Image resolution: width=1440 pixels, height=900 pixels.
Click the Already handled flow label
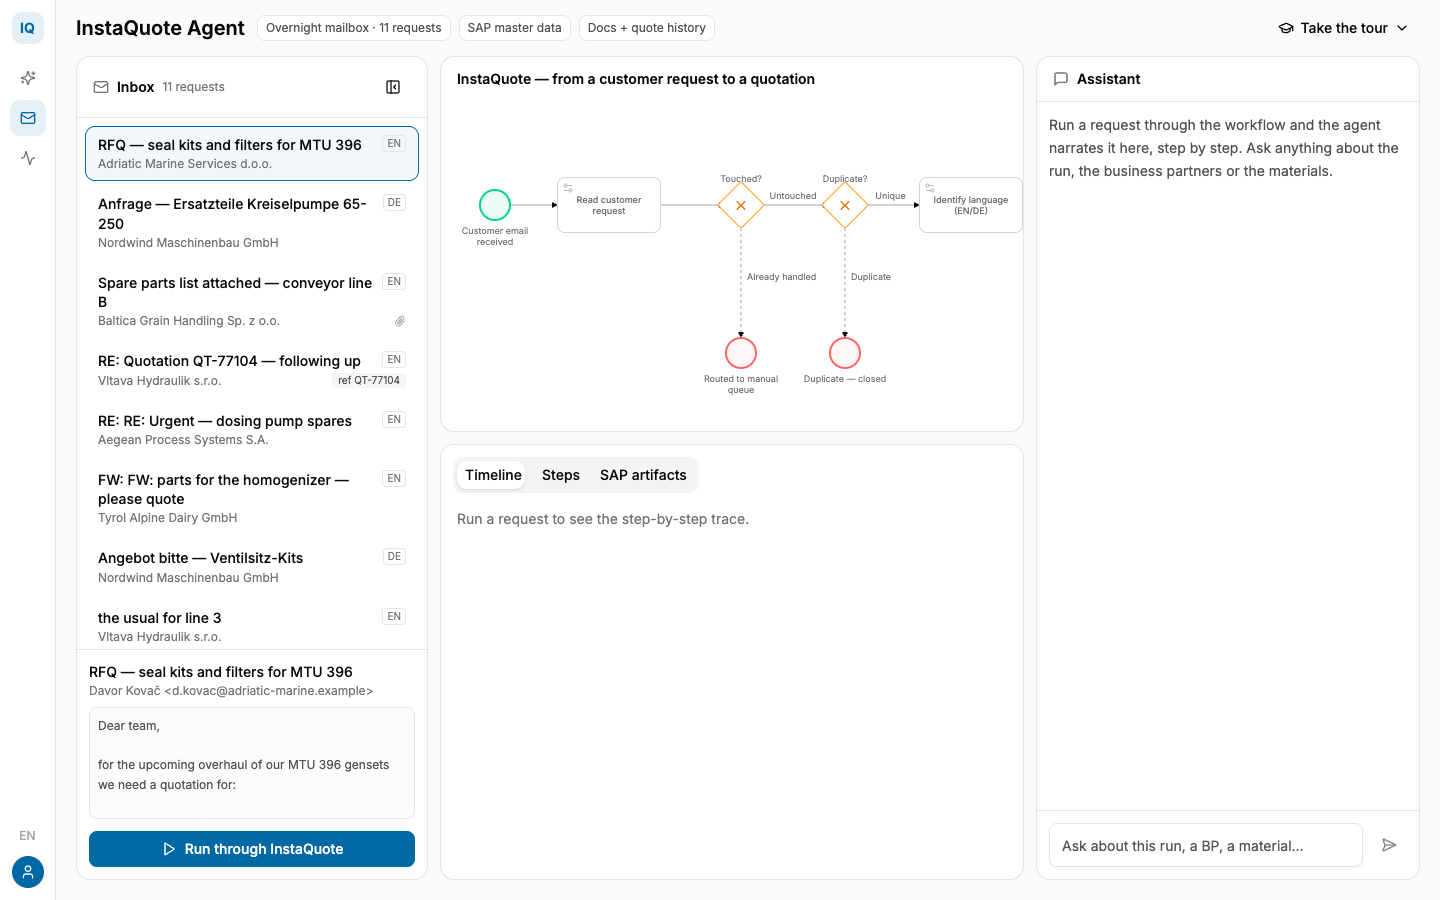pyautogui.click(x=781, y=277)
